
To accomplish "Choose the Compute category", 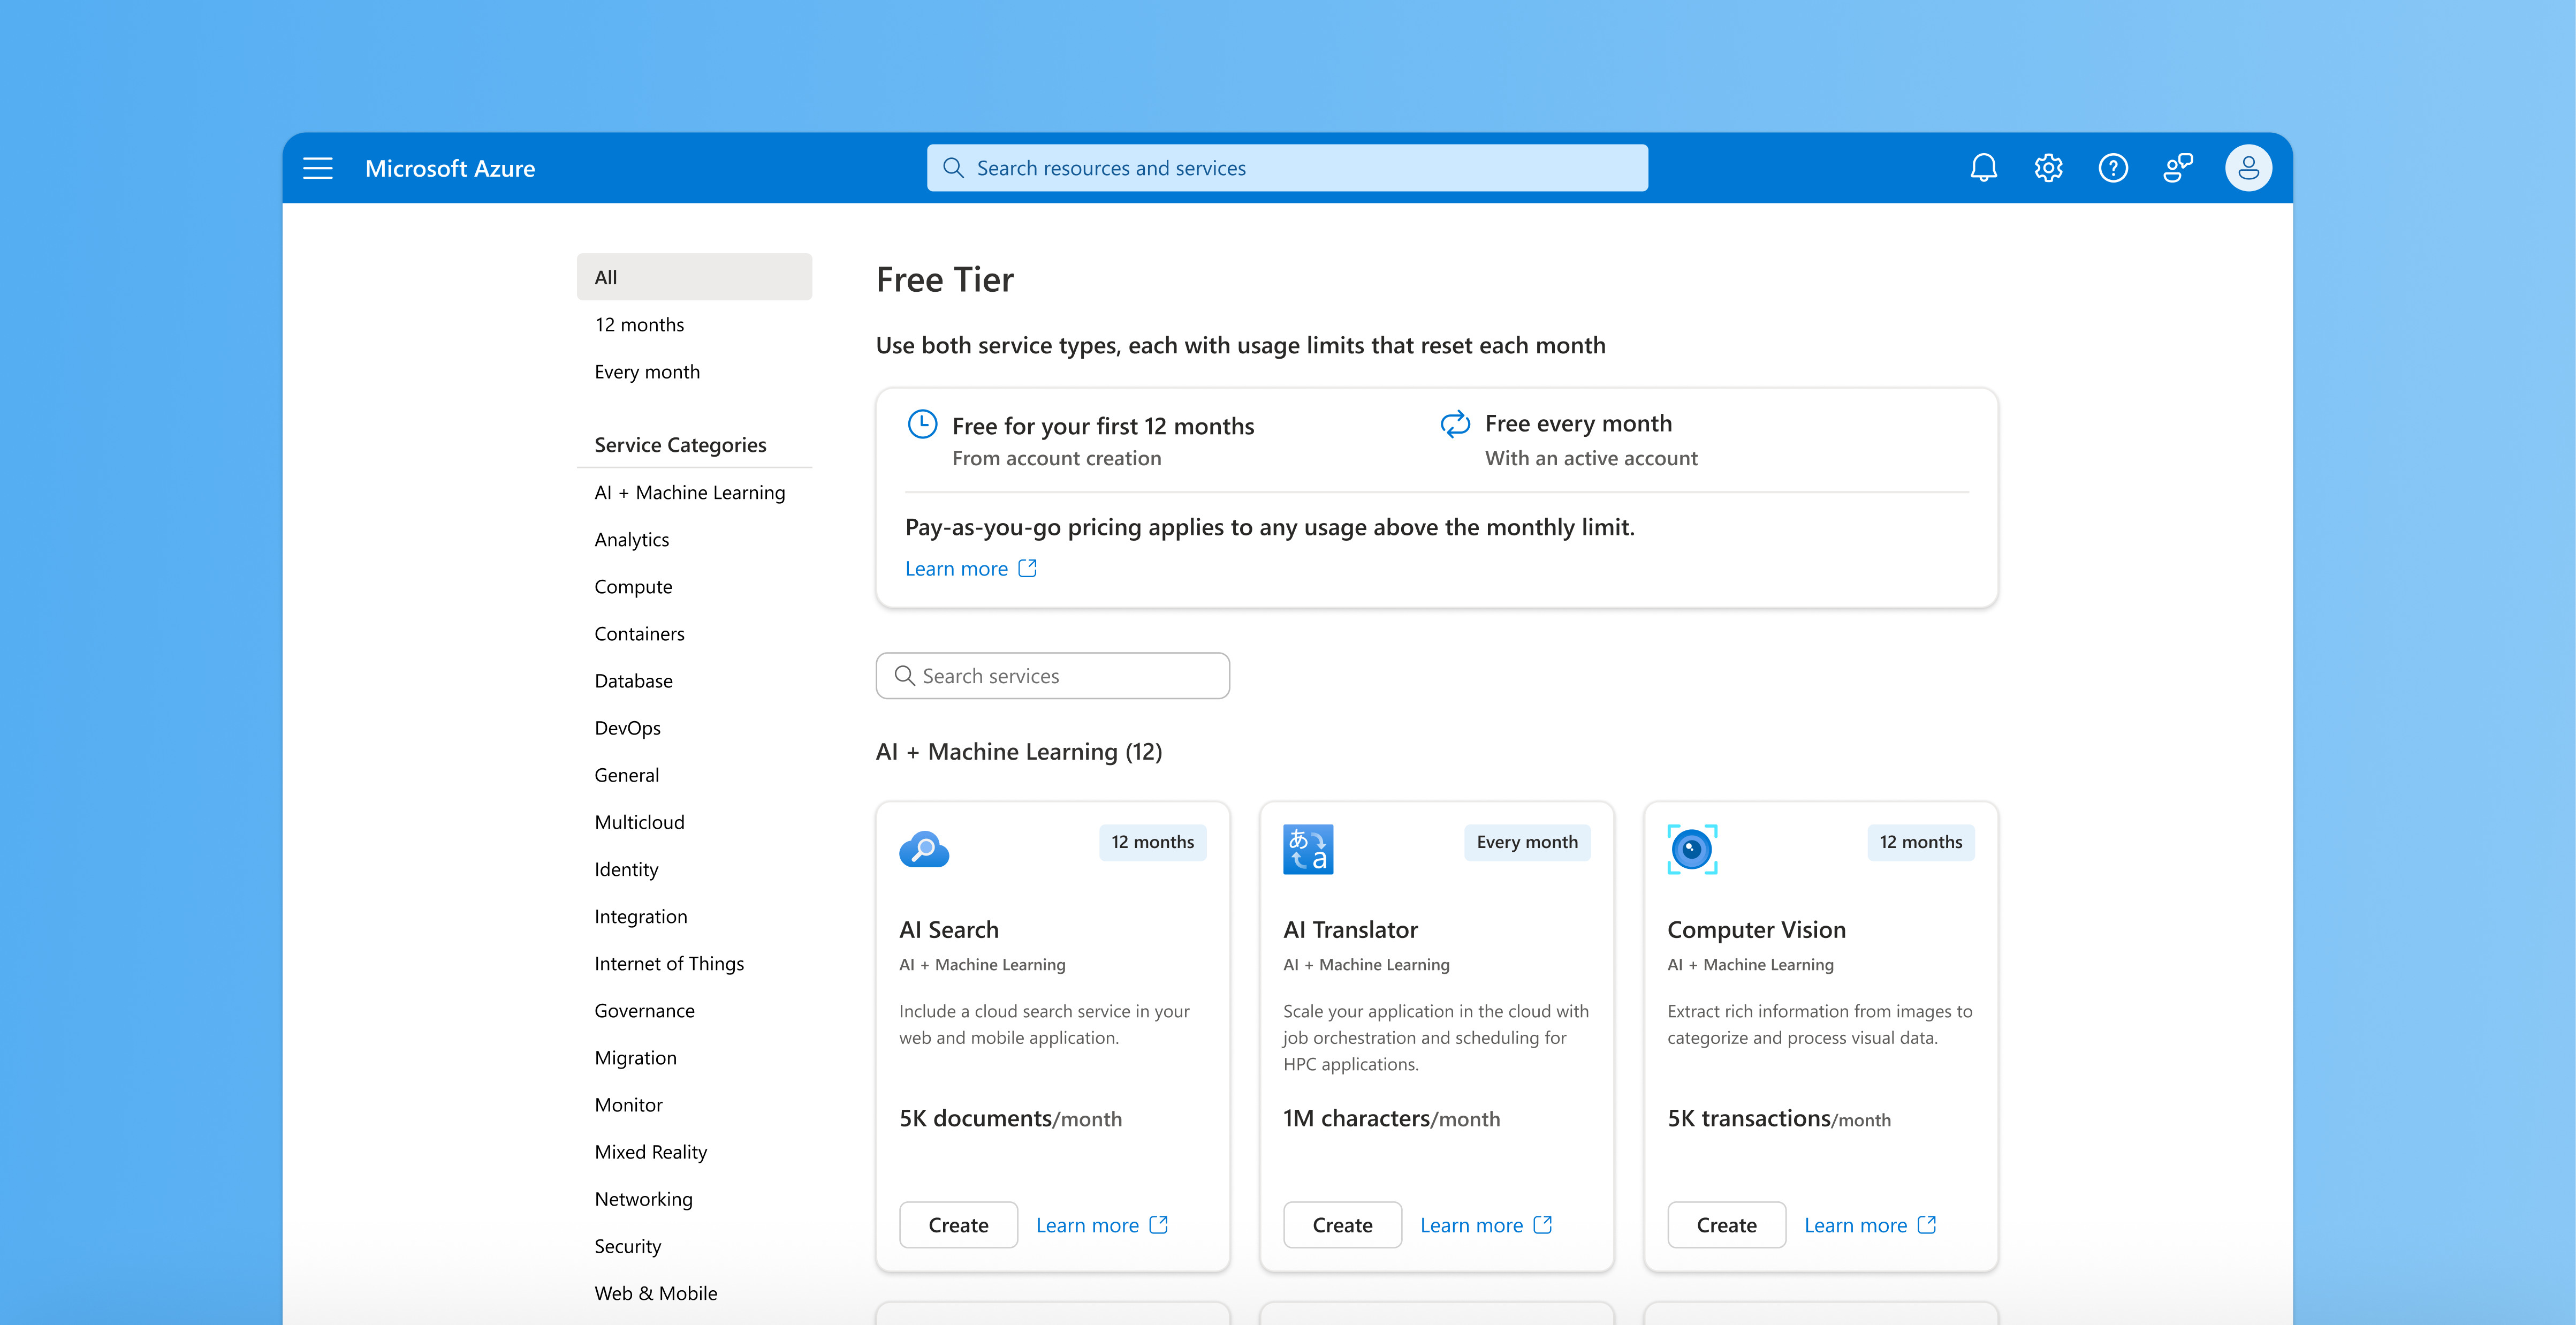I will 694,586.
